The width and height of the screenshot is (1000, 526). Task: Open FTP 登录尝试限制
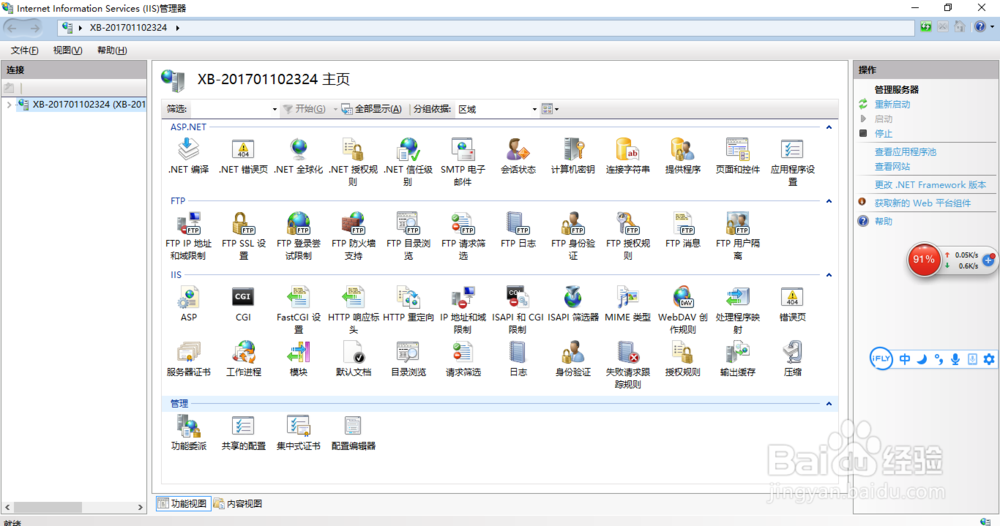[x=298, y=236]
